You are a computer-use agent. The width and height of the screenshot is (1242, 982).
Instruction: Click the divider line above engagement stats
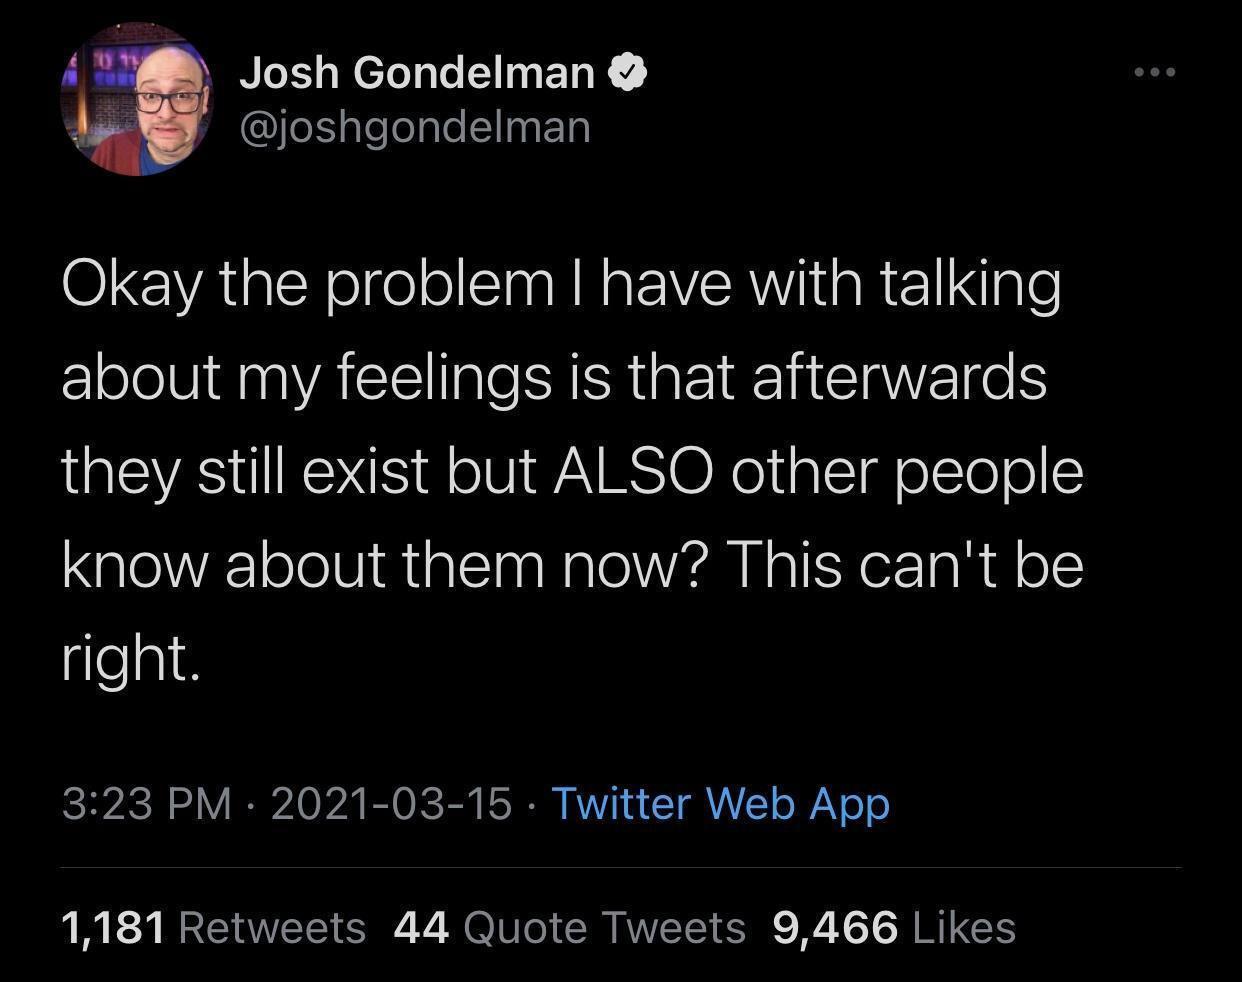coord(620,868)
